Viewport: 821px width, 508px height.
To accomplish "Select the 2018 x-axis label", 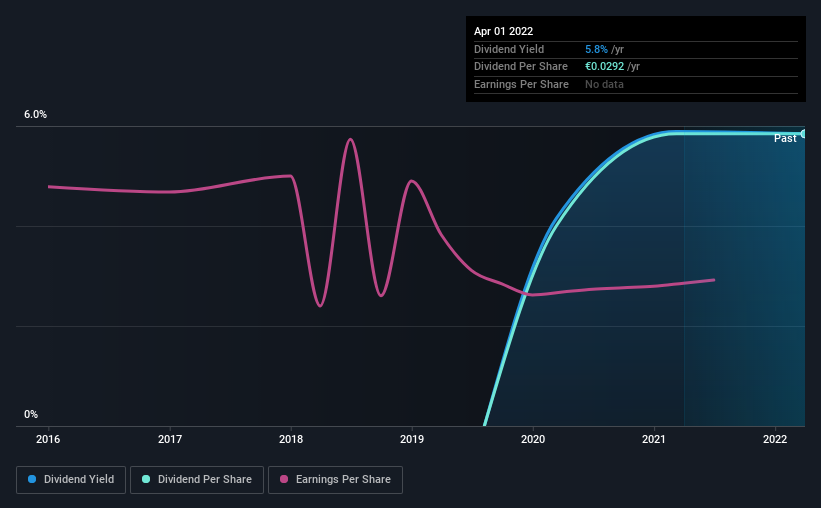I will (x=291, y=439).
